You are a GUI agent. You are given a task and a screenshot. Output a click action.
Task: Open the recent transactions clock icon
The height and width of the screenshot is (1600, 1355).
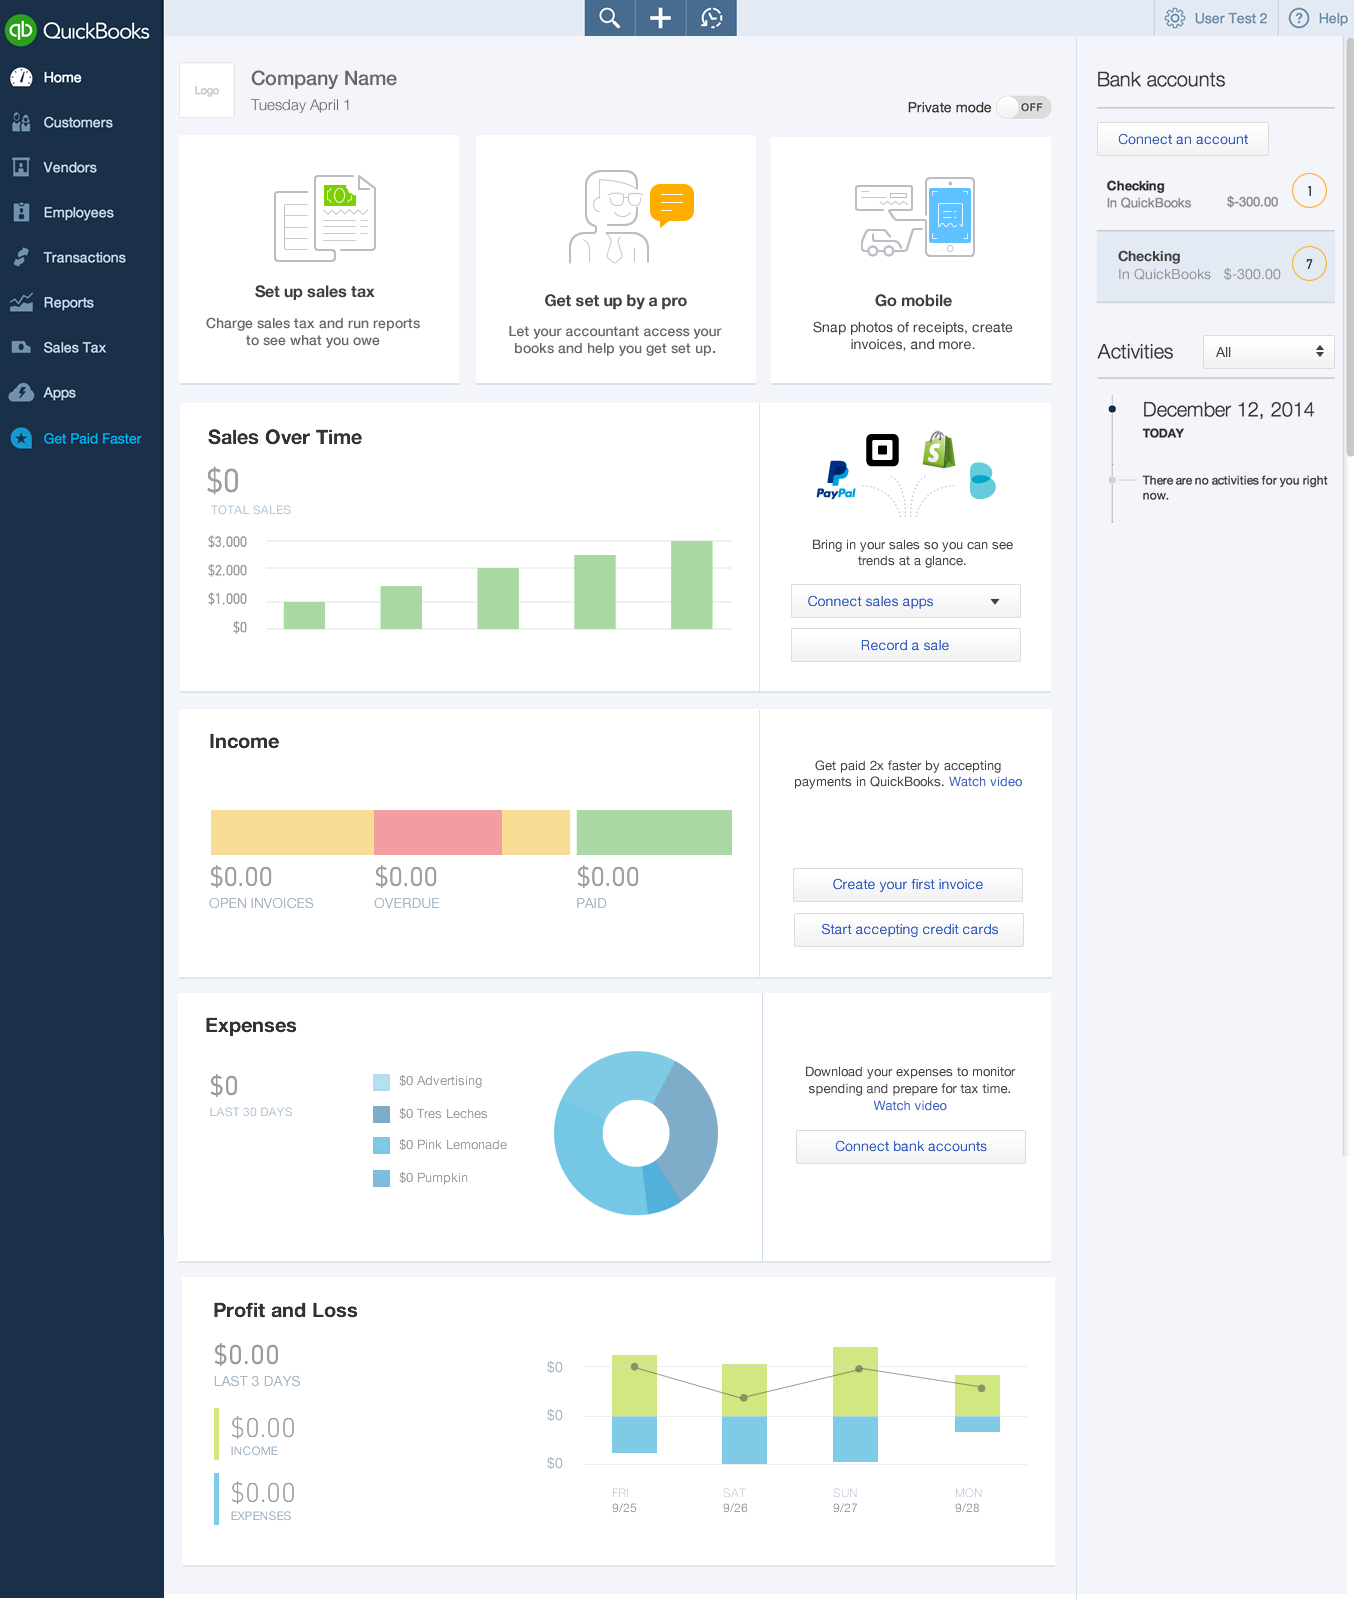(x=712, y=18)
